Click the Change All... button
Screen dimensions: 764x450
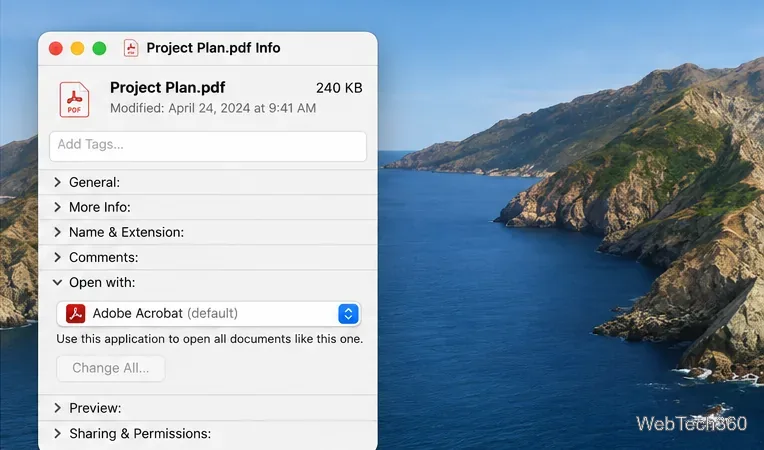[x=111, y=368]
